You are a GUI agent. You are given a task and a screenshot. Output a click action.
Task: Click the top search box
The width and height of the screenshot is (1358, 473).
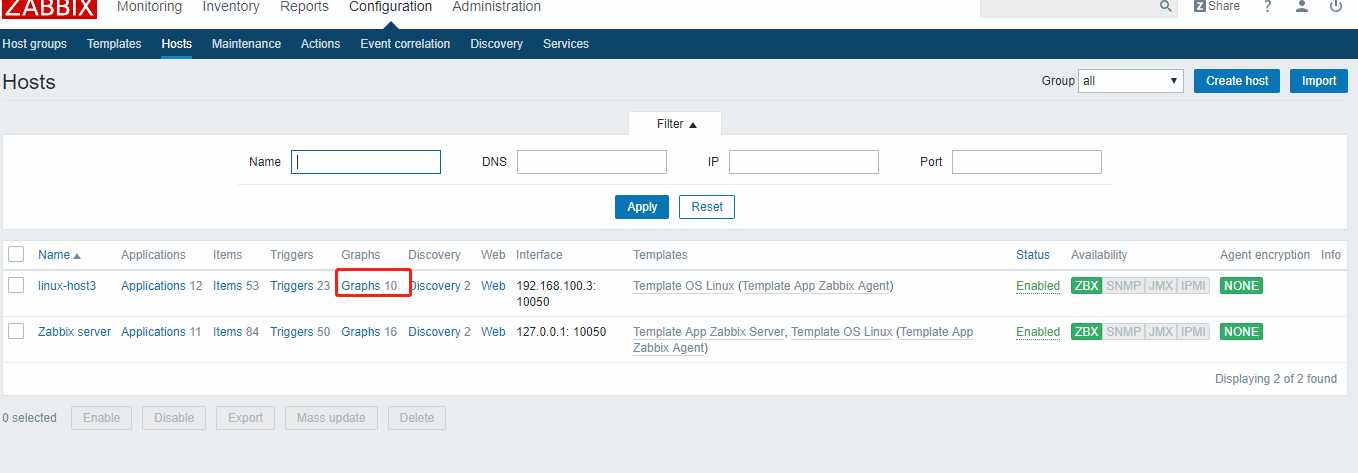(1069, 6)
